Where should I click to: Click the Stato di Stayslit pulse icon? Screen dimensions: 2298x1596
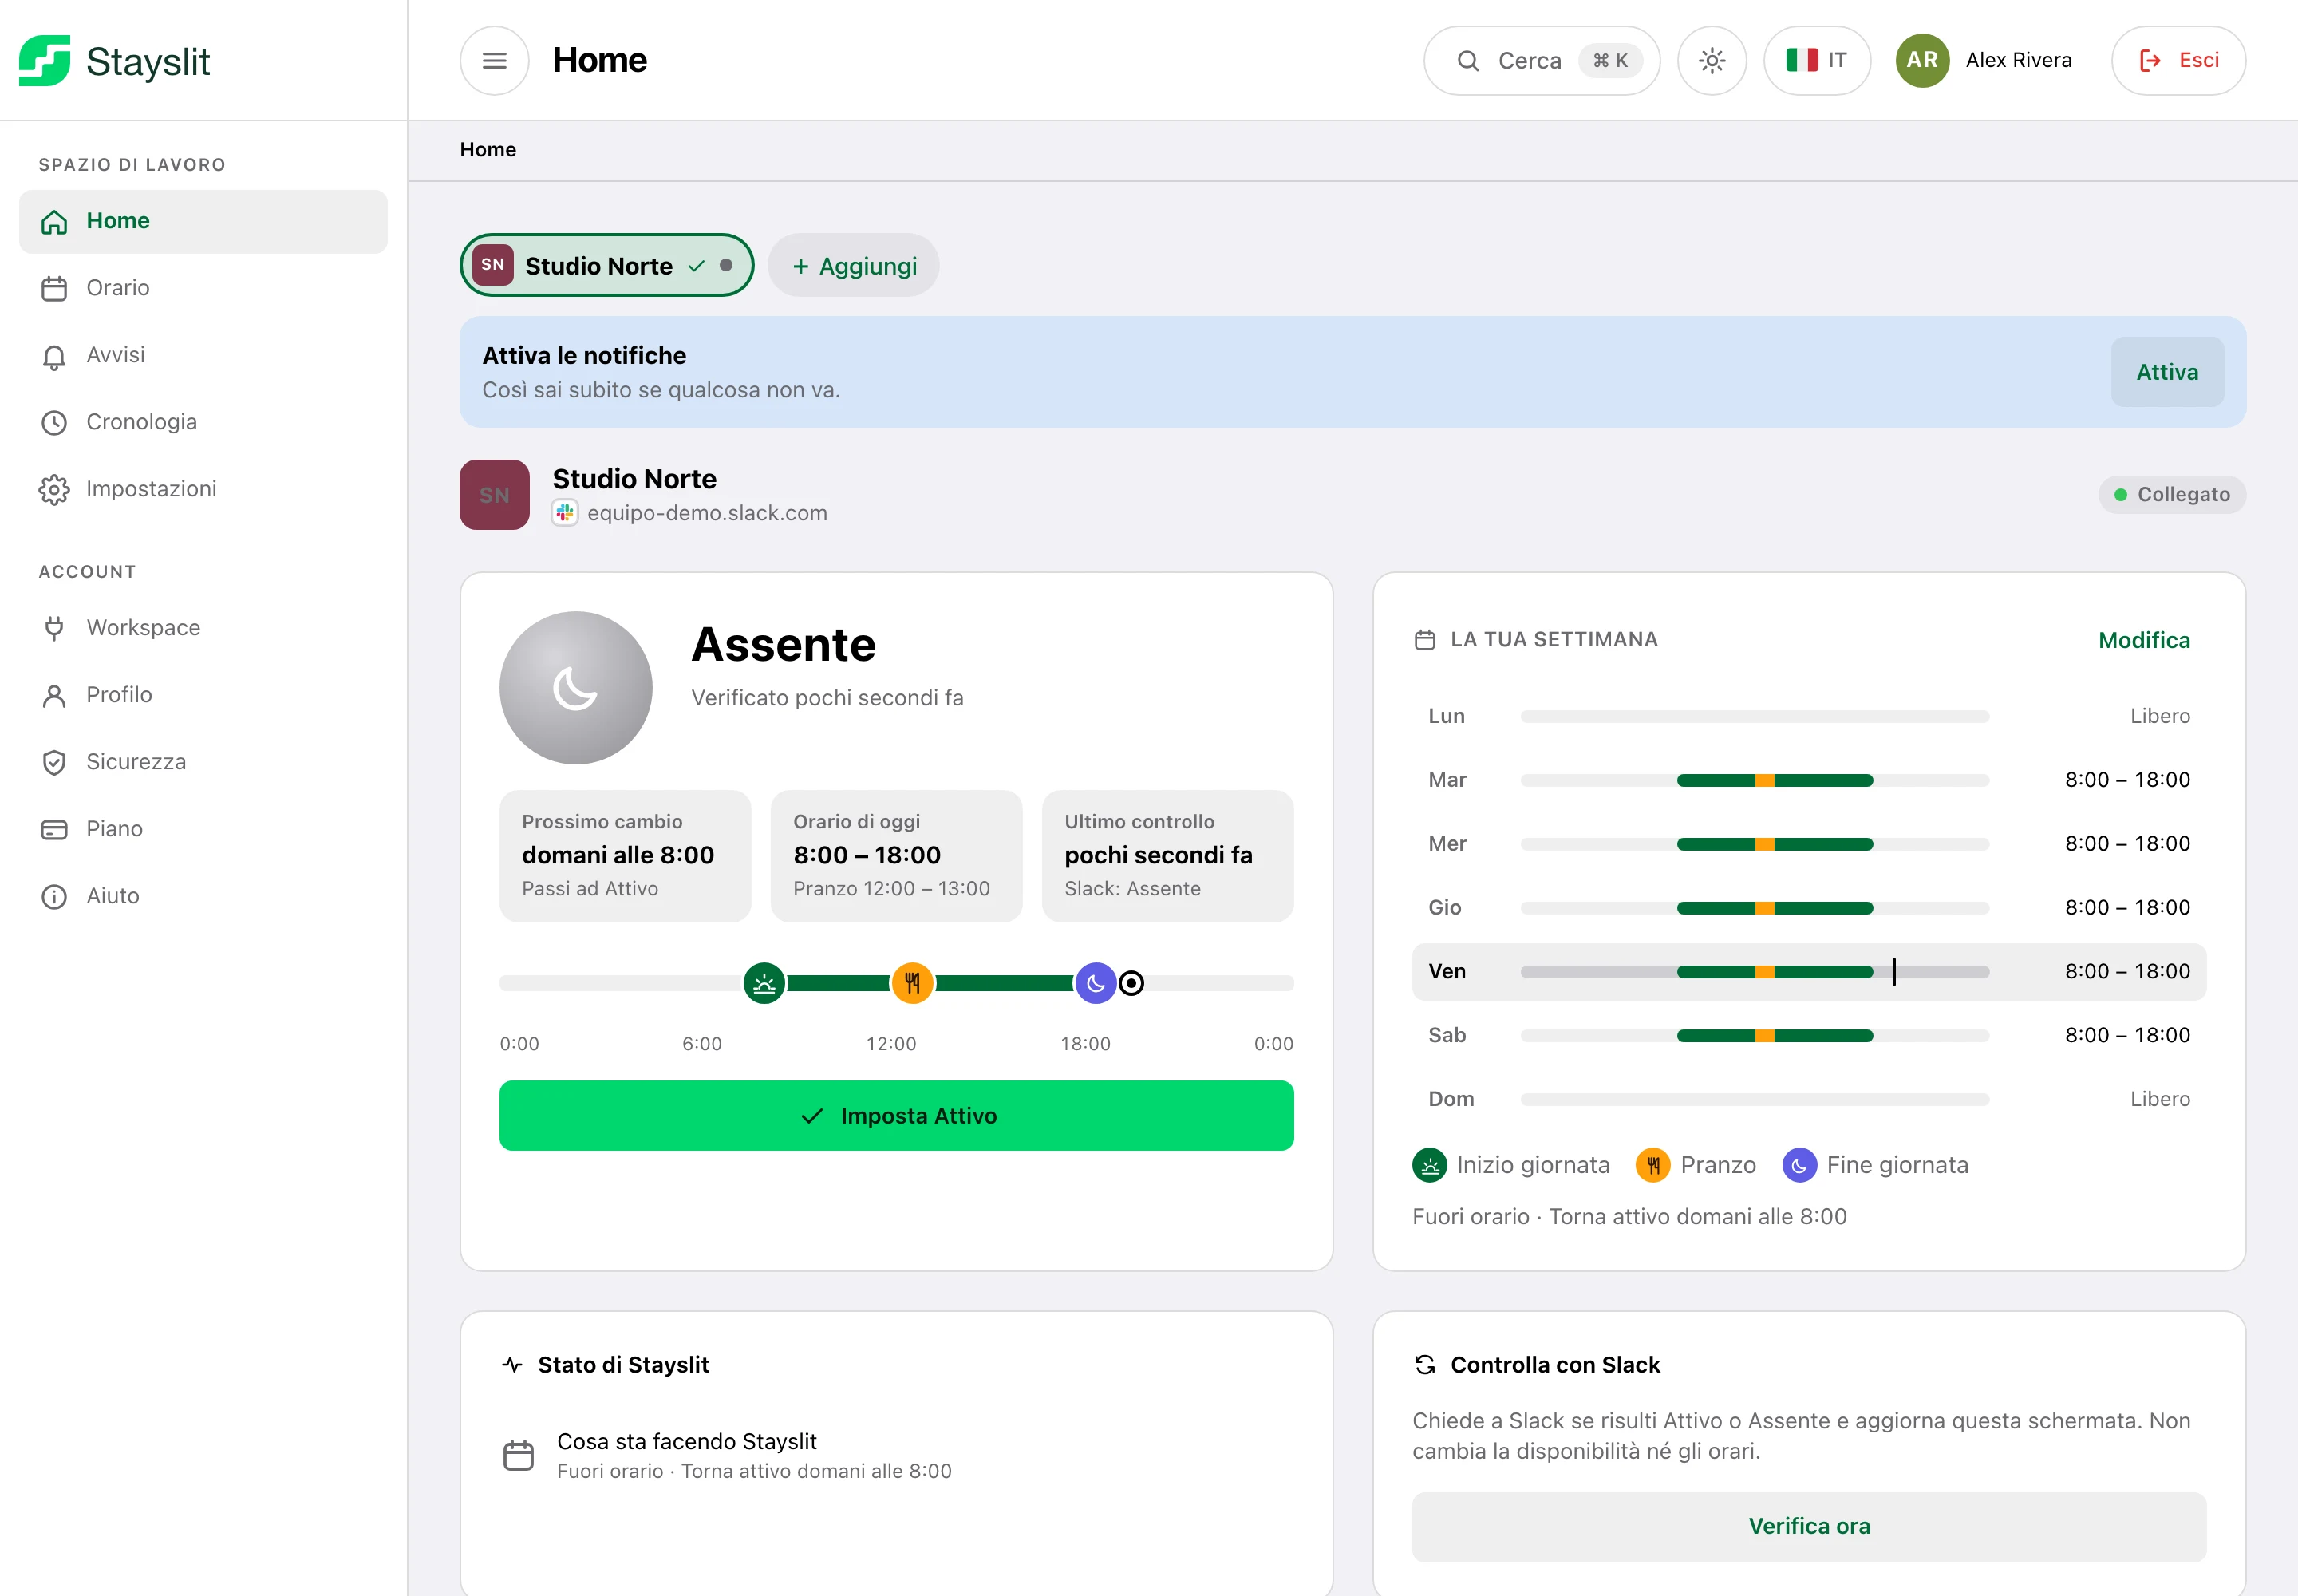click(x=512, y=1365)
